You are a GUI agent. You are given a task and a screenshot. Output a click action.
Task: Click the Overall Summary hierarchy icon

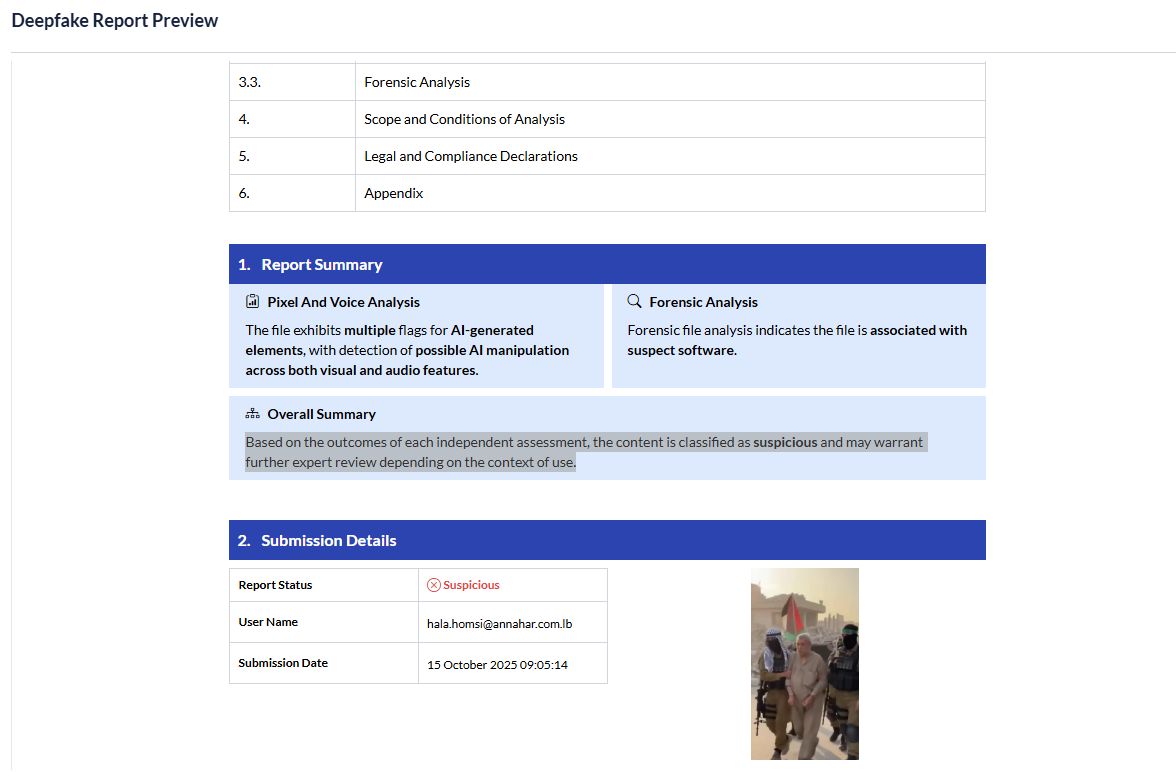[252, 414]
